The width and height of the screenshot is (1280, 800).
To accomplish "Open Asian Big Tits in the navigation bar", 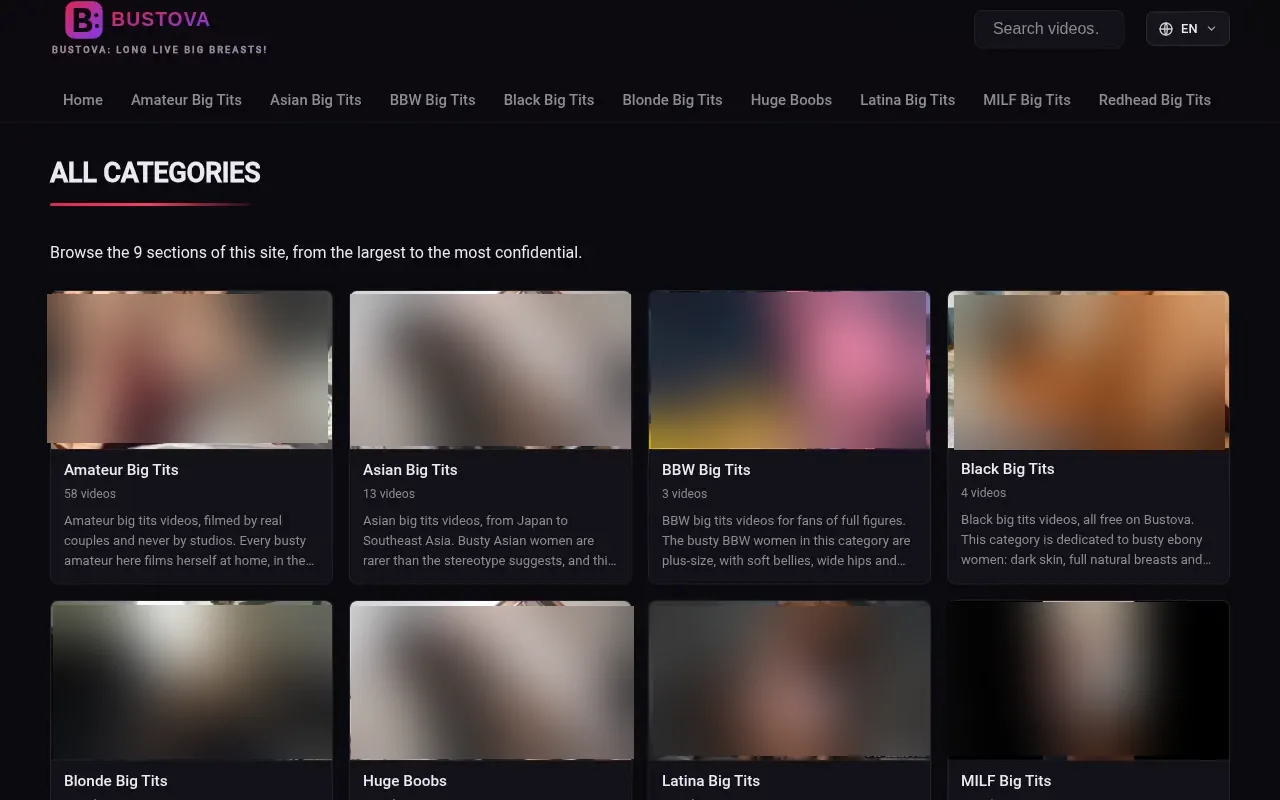I will point(316,100).
